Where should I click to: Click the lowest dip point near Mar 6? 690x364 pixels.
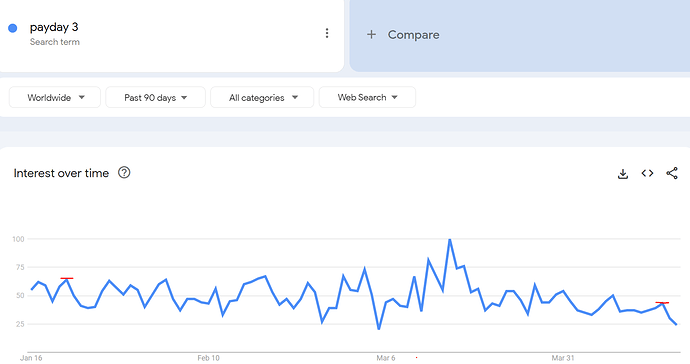[378, 329]
